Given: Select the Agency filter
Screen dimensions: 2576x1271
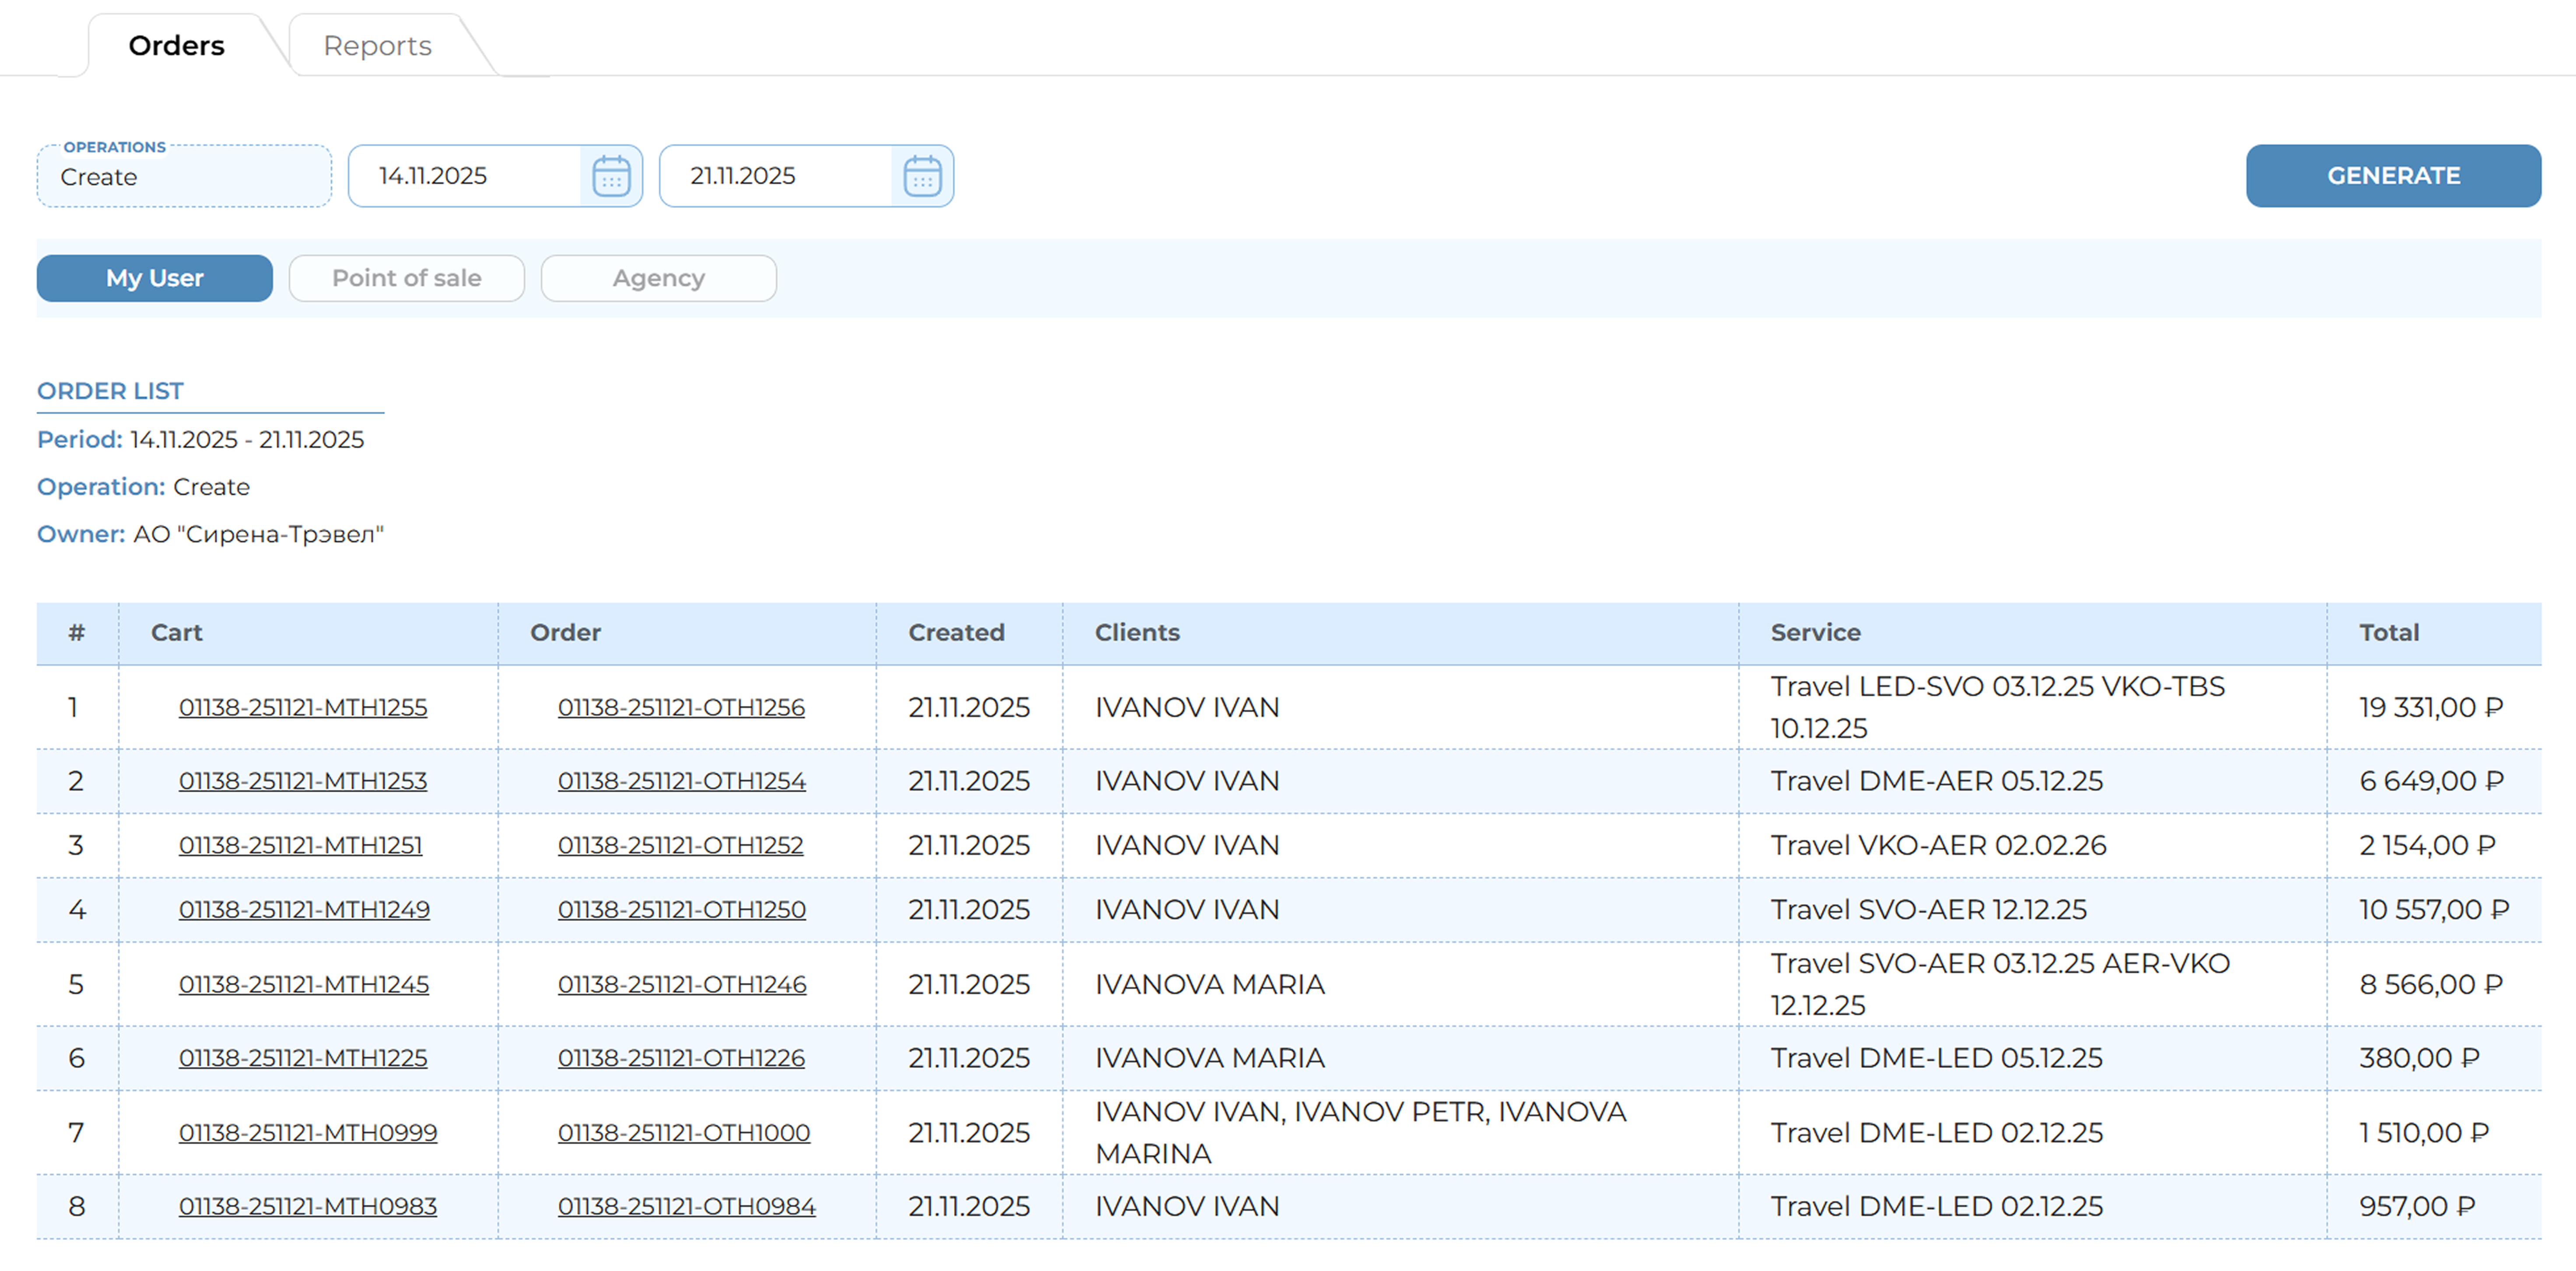Looking at the screenshot, I should click(659, 278).
